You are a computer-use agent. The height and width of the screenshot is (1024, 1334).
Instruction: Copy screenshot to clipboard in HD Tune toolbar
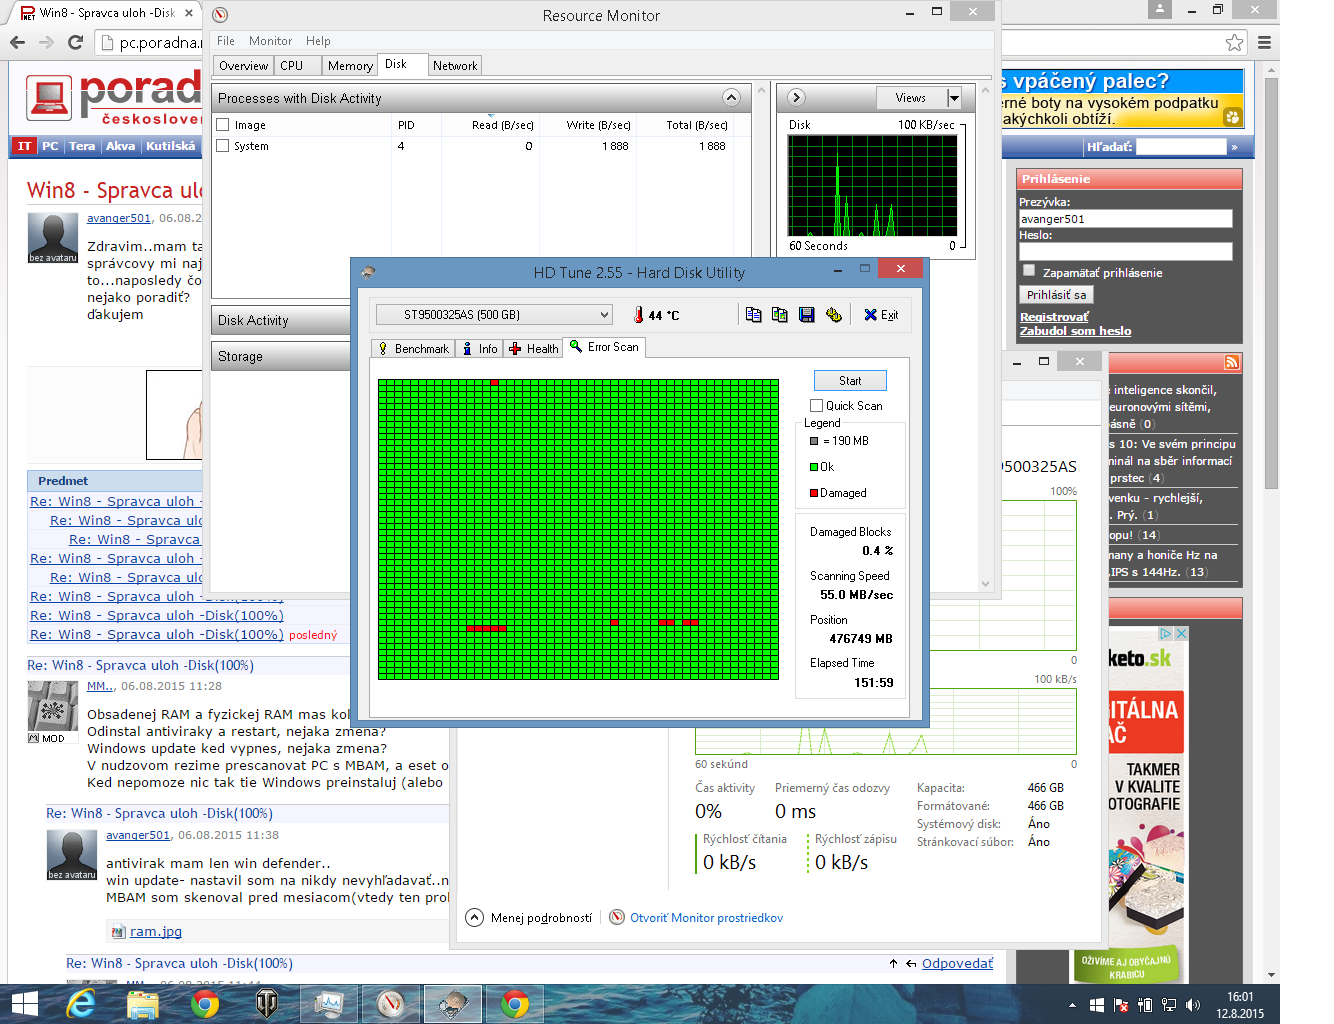780,315
